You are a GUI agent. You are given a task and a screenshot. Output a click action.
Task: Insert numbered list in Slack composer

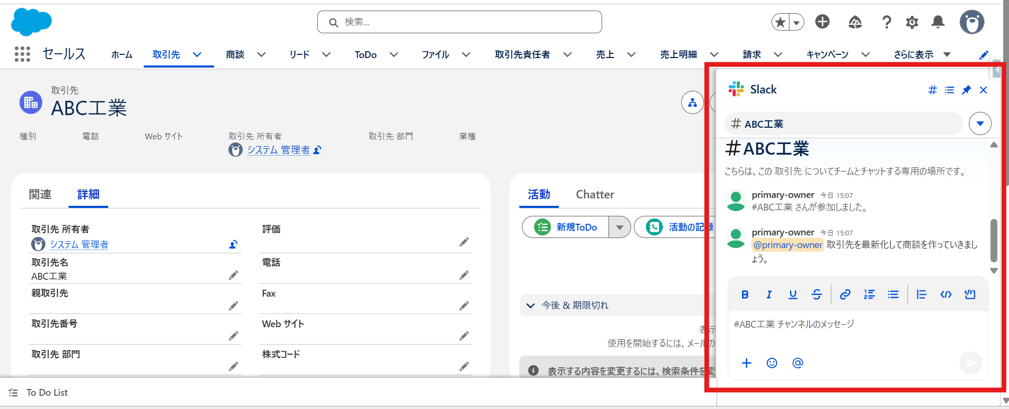(869, 295)
